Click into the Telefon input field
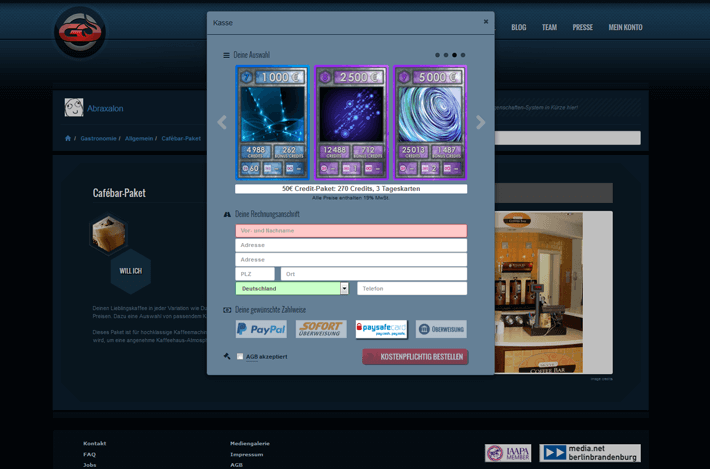Viewport: 710px width, 469px height. (412, 288)
